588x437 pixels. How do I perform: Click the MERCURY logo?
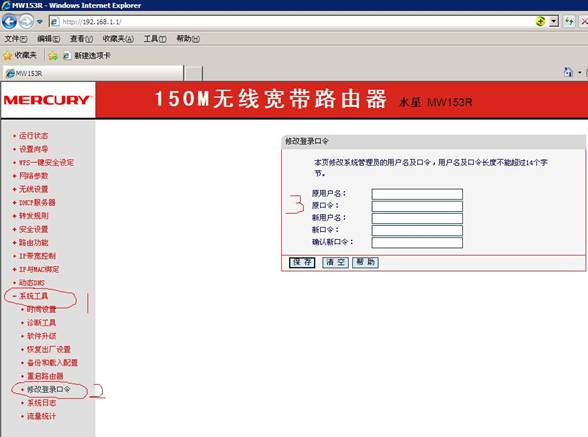pos(47,100)
